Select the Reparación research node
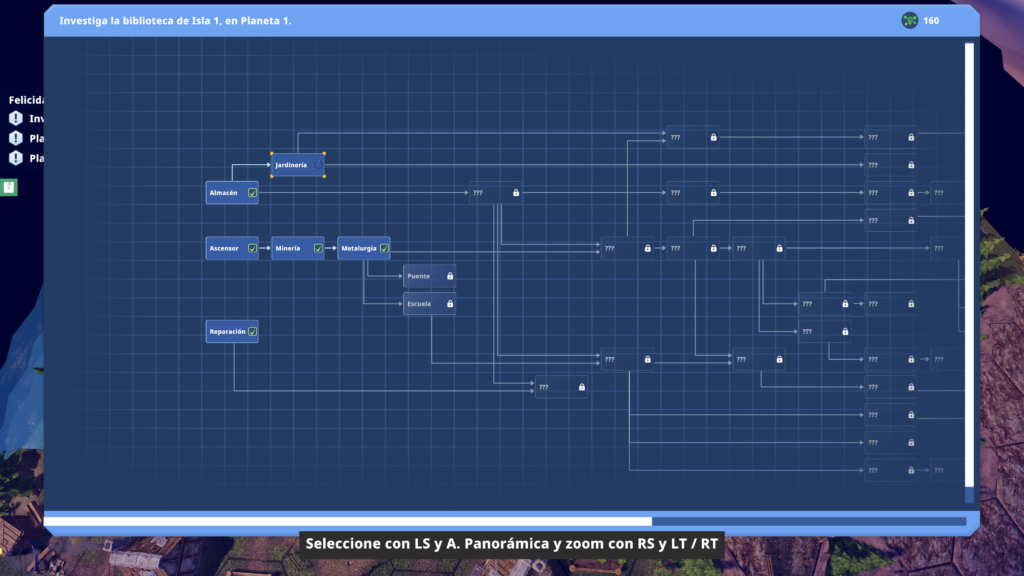1024x576 pixels. click(x=227, y=332)
